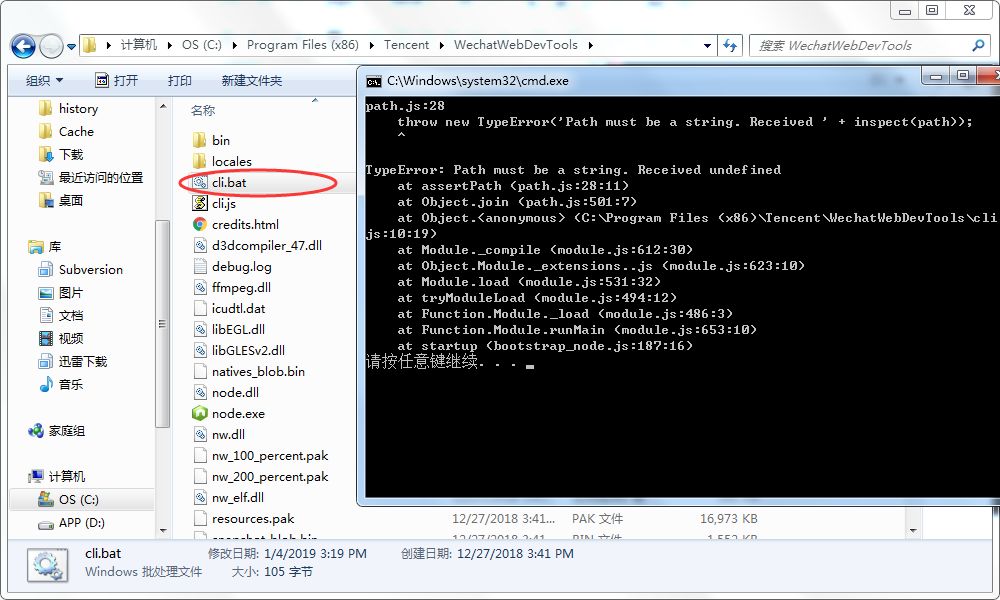Select nw_100_percent.pak file icon
1000x600 pixels.
(200, 455)
